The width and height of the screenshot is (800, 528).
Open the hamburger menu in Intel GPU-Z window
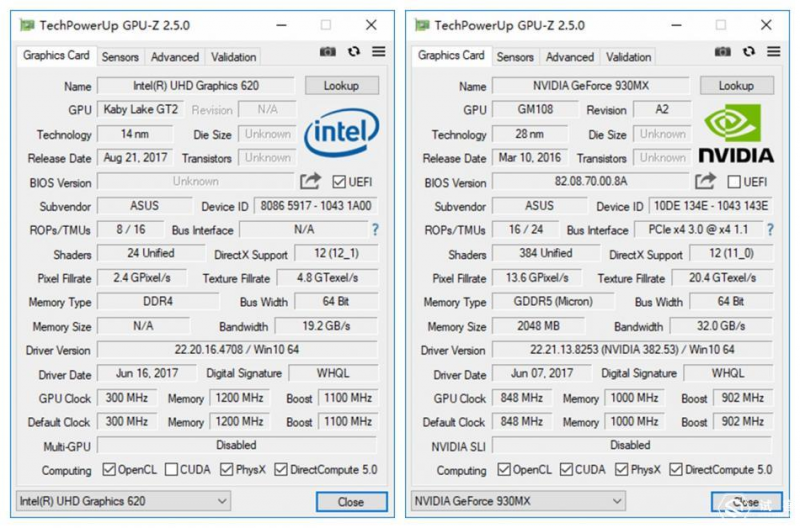[379, 52]
